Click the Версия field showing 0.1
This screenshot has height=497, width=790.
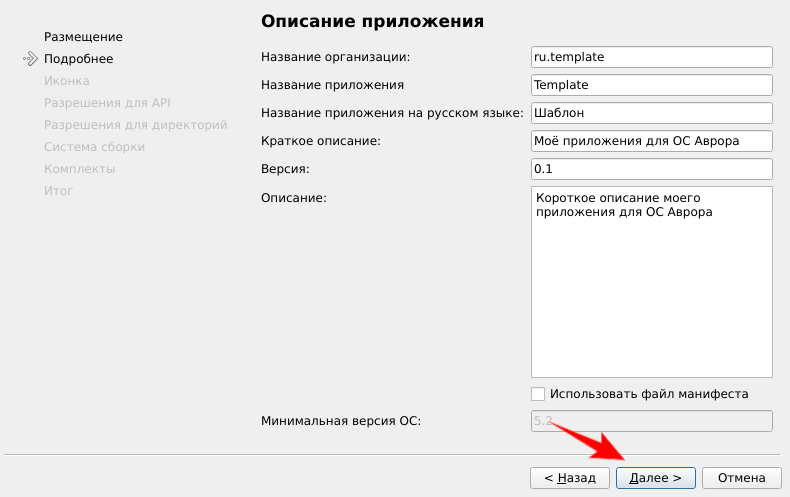pyautogui.click(x=651, y=169)
